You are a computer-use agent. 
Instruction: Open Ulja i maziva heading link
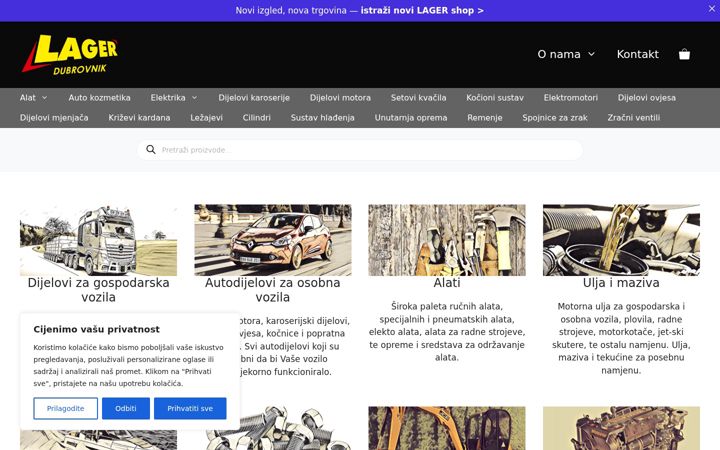pyautogui.click(x=621, y=283)
